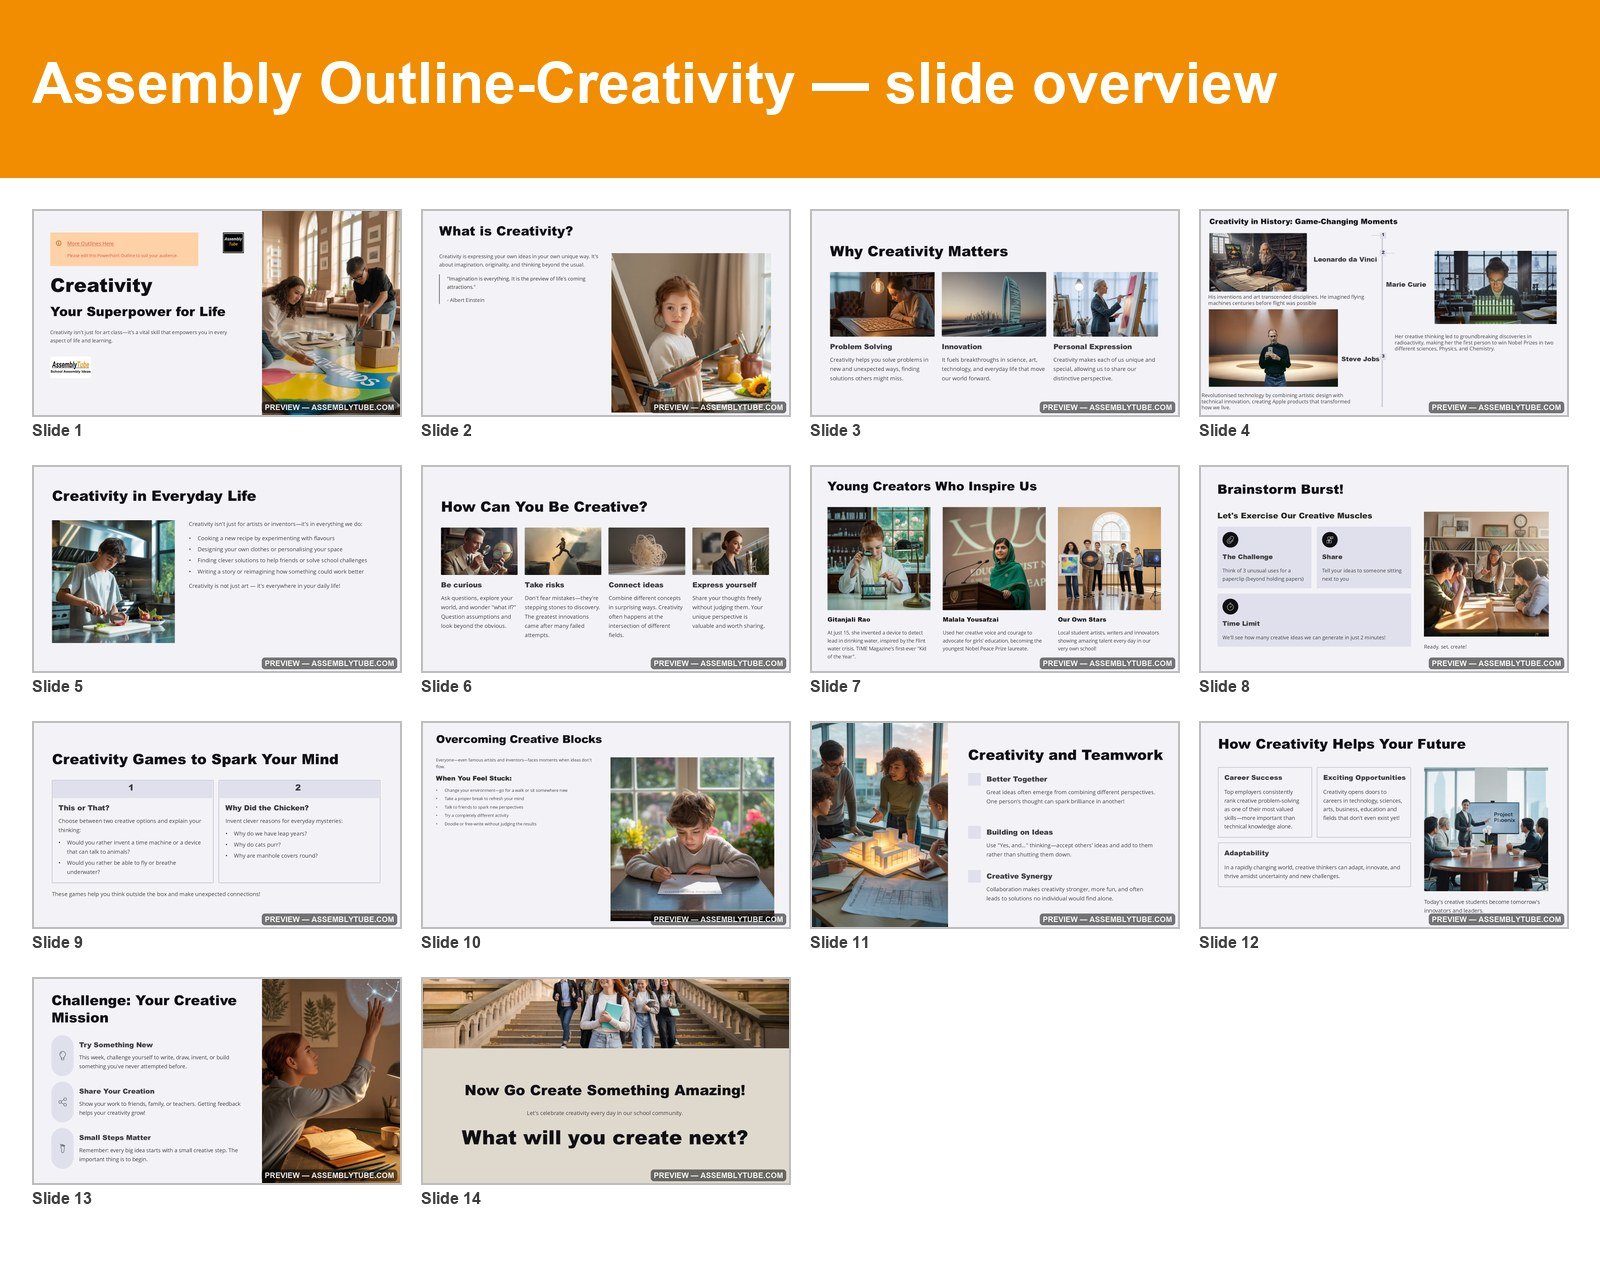
Task: Click the "Slide 2" label
Action: tap(446, 430)
